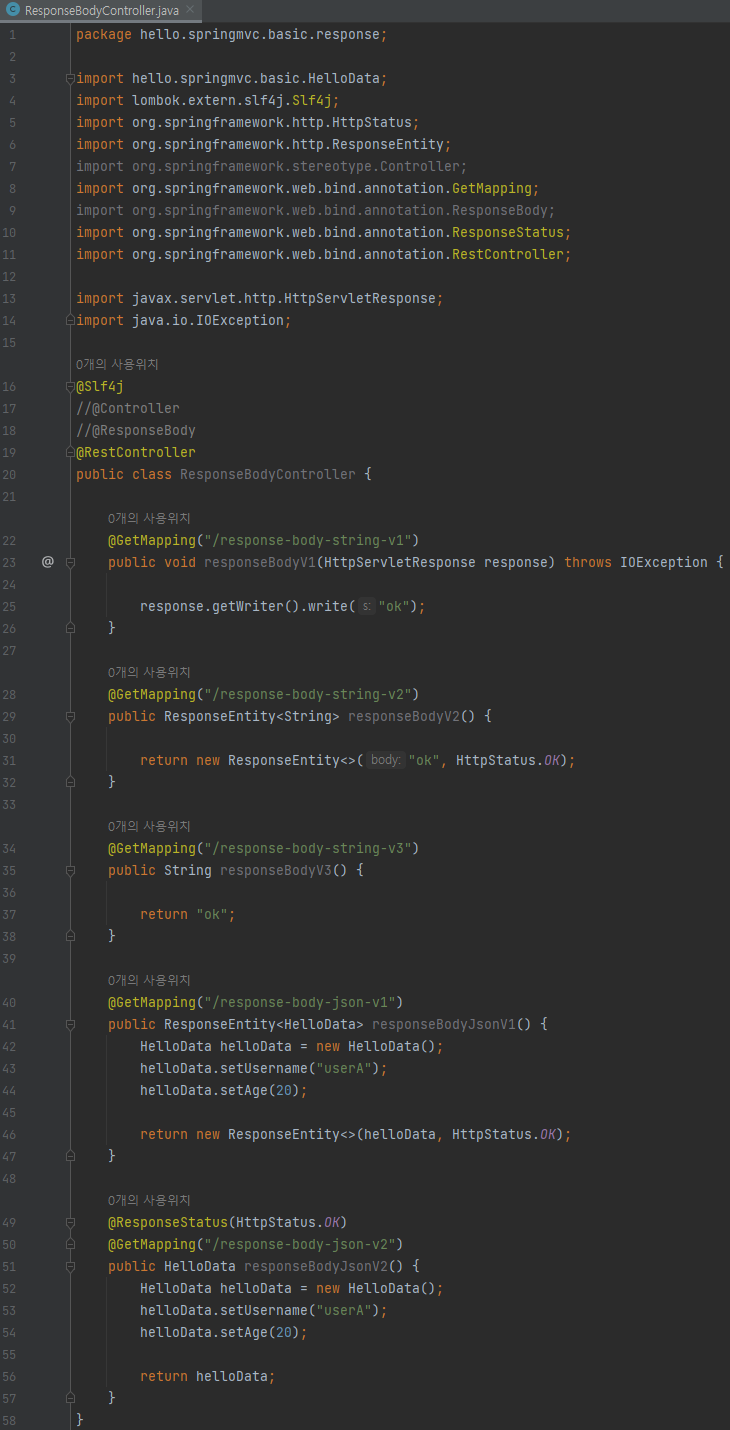Click line number 20 in the gutter
730x1430 pixels.
pyautogui.click(x=10, y=474)
